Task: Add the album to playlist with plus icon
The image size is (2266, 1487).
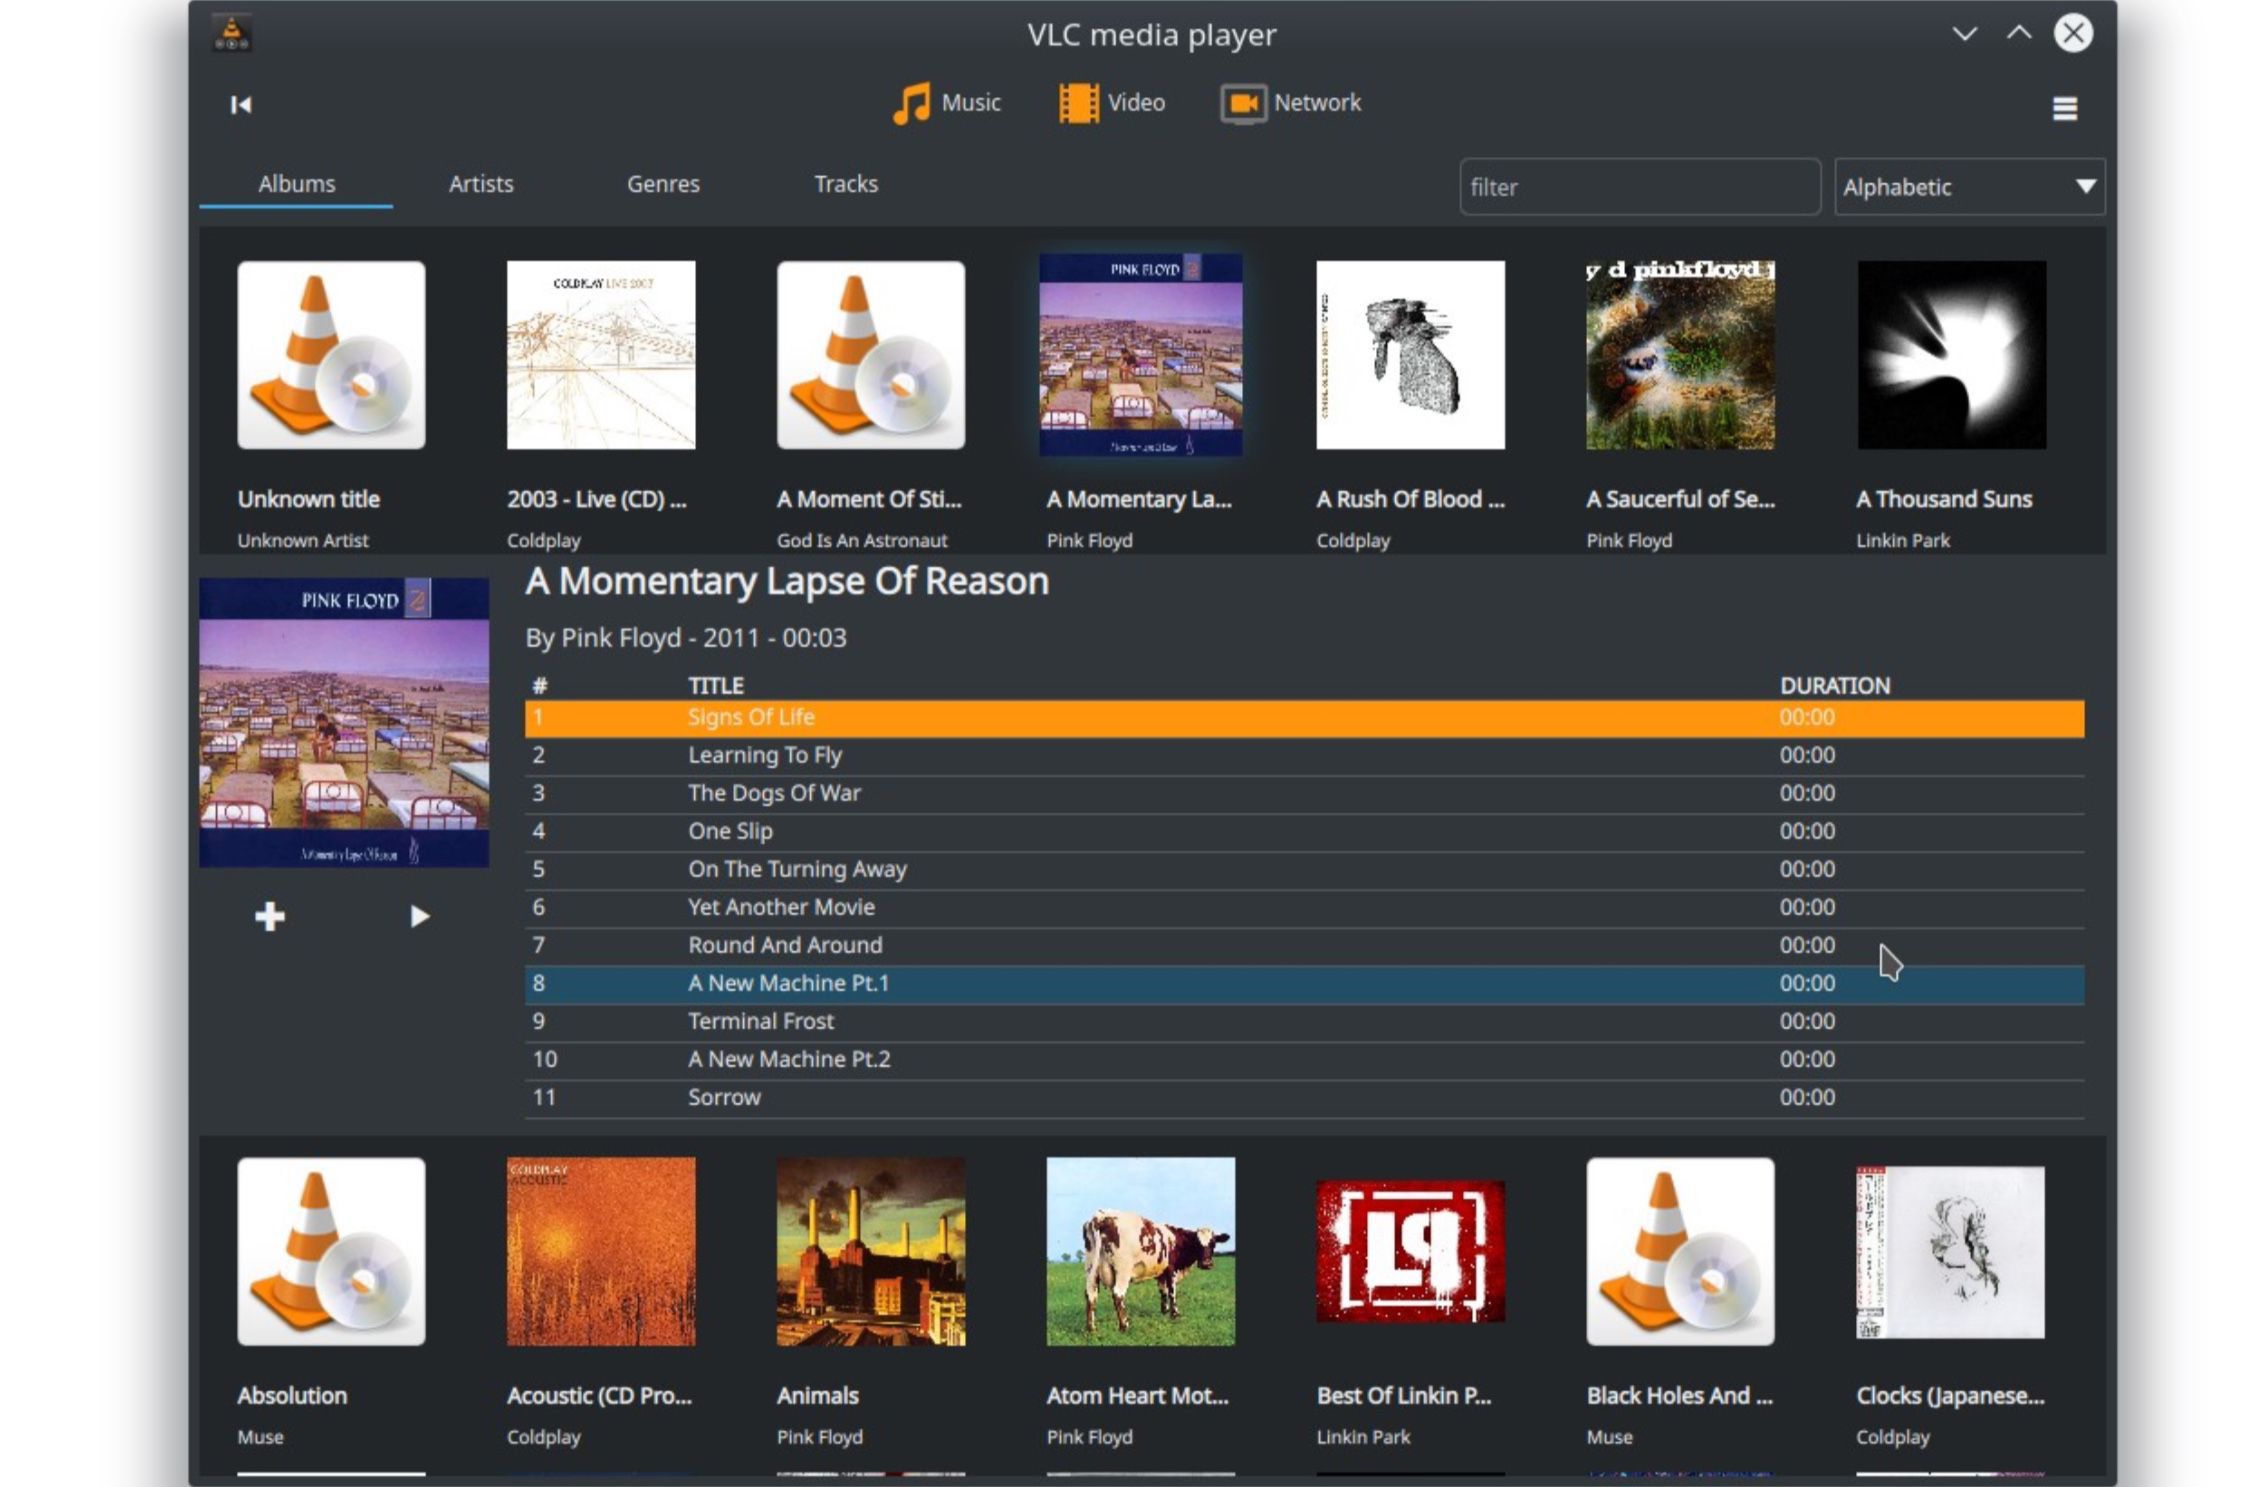Action: [270, 915]
